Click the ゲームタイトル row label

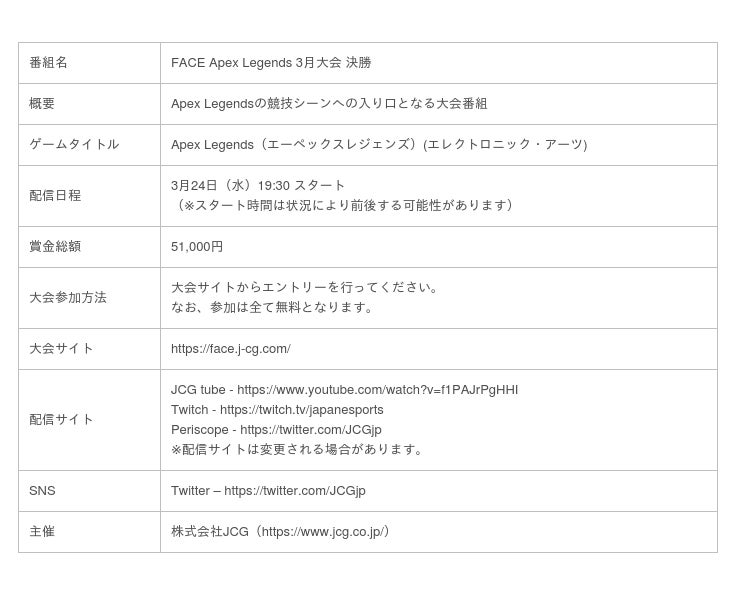[74, 145]
